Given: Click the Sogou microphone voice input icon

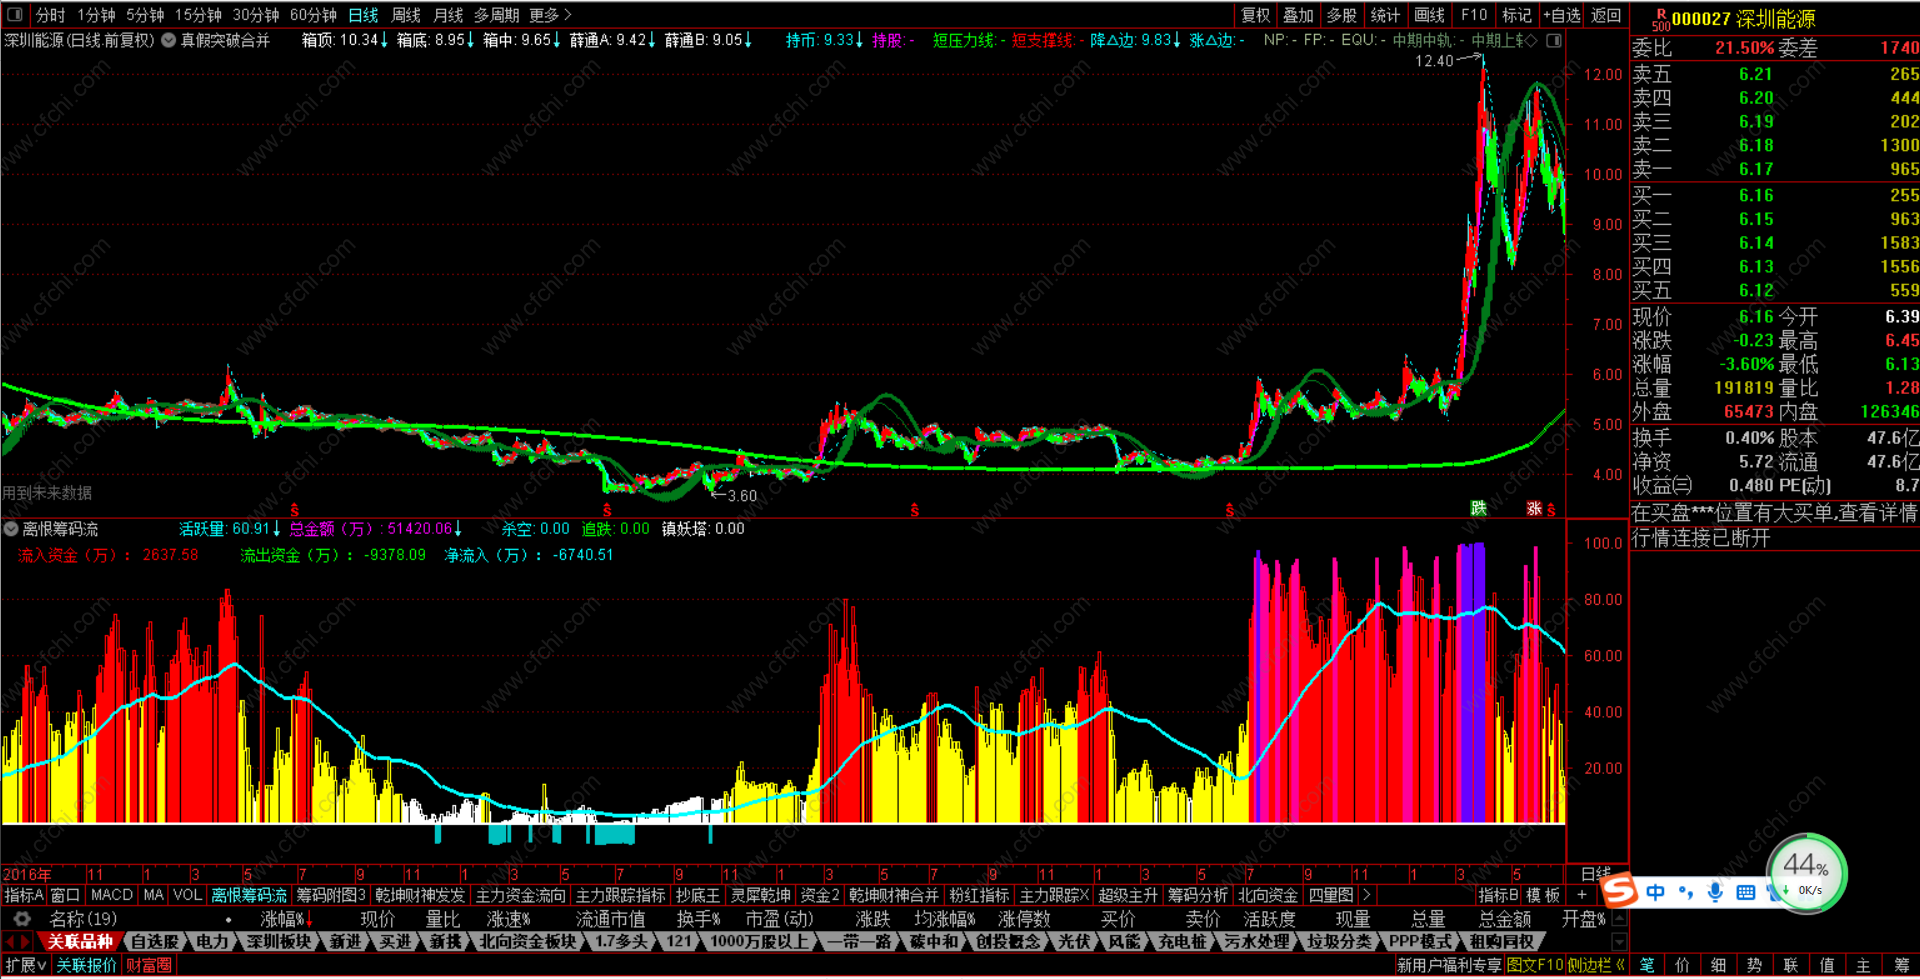Looking at the screenshot, I should 1716,892.
